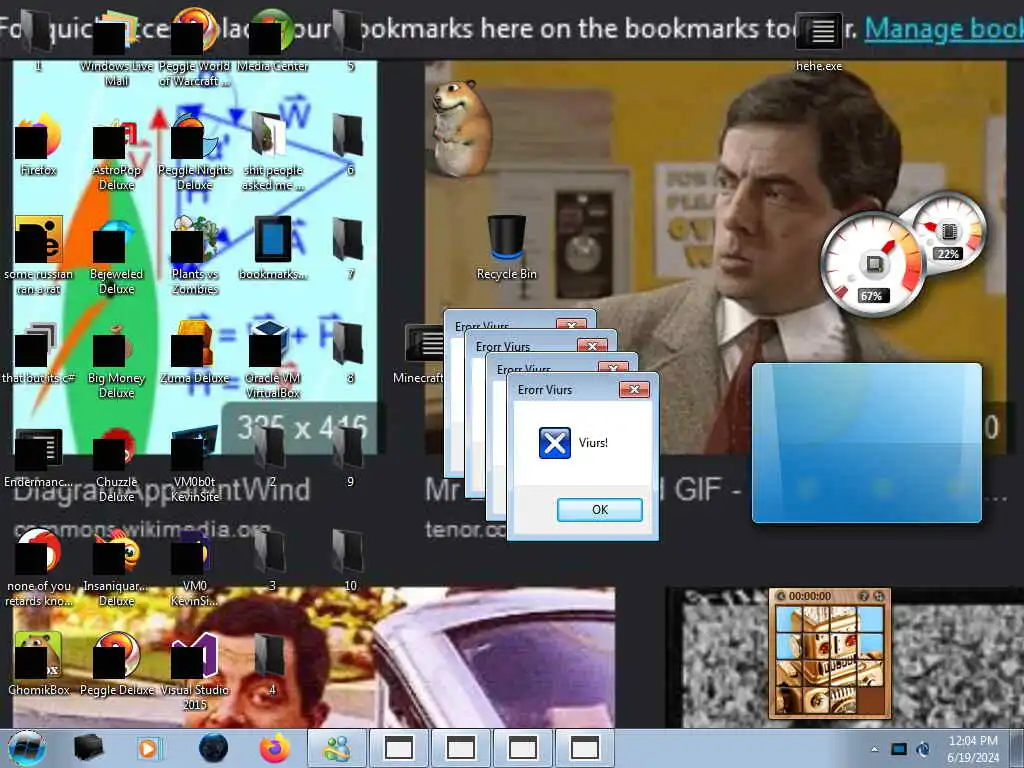Select the Endermanc... desktop file

(38, 457)
